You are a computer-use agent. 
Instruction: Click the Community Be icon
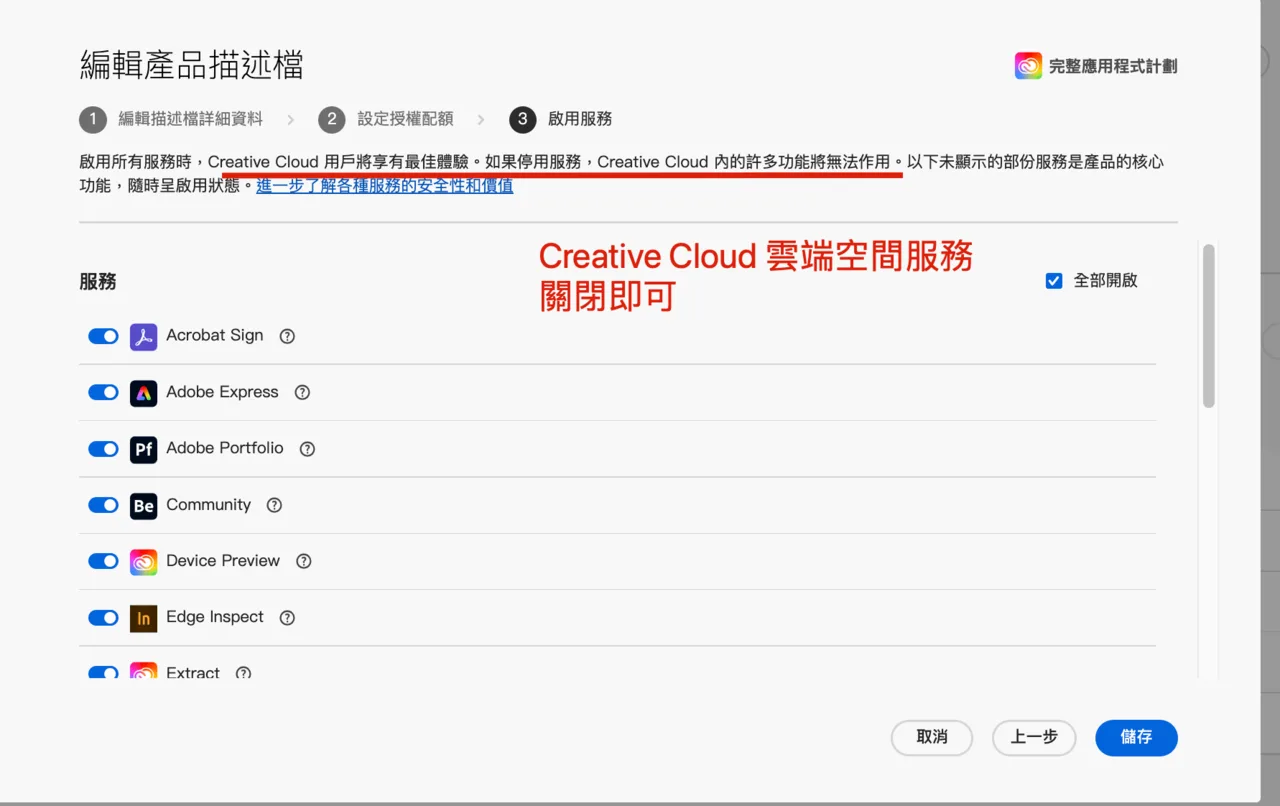[x=143, y=506]
